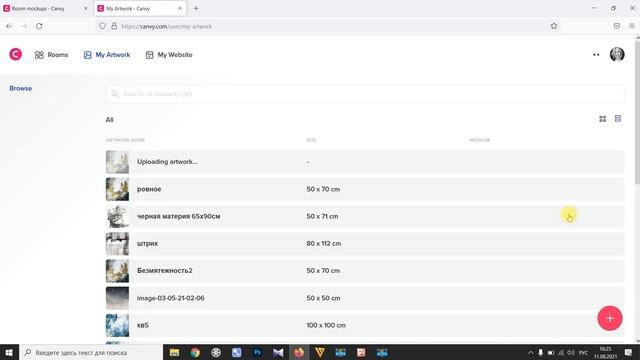Screen dimensions: 640x360
Task: Click the address bar URL
Action: (167, 26)
